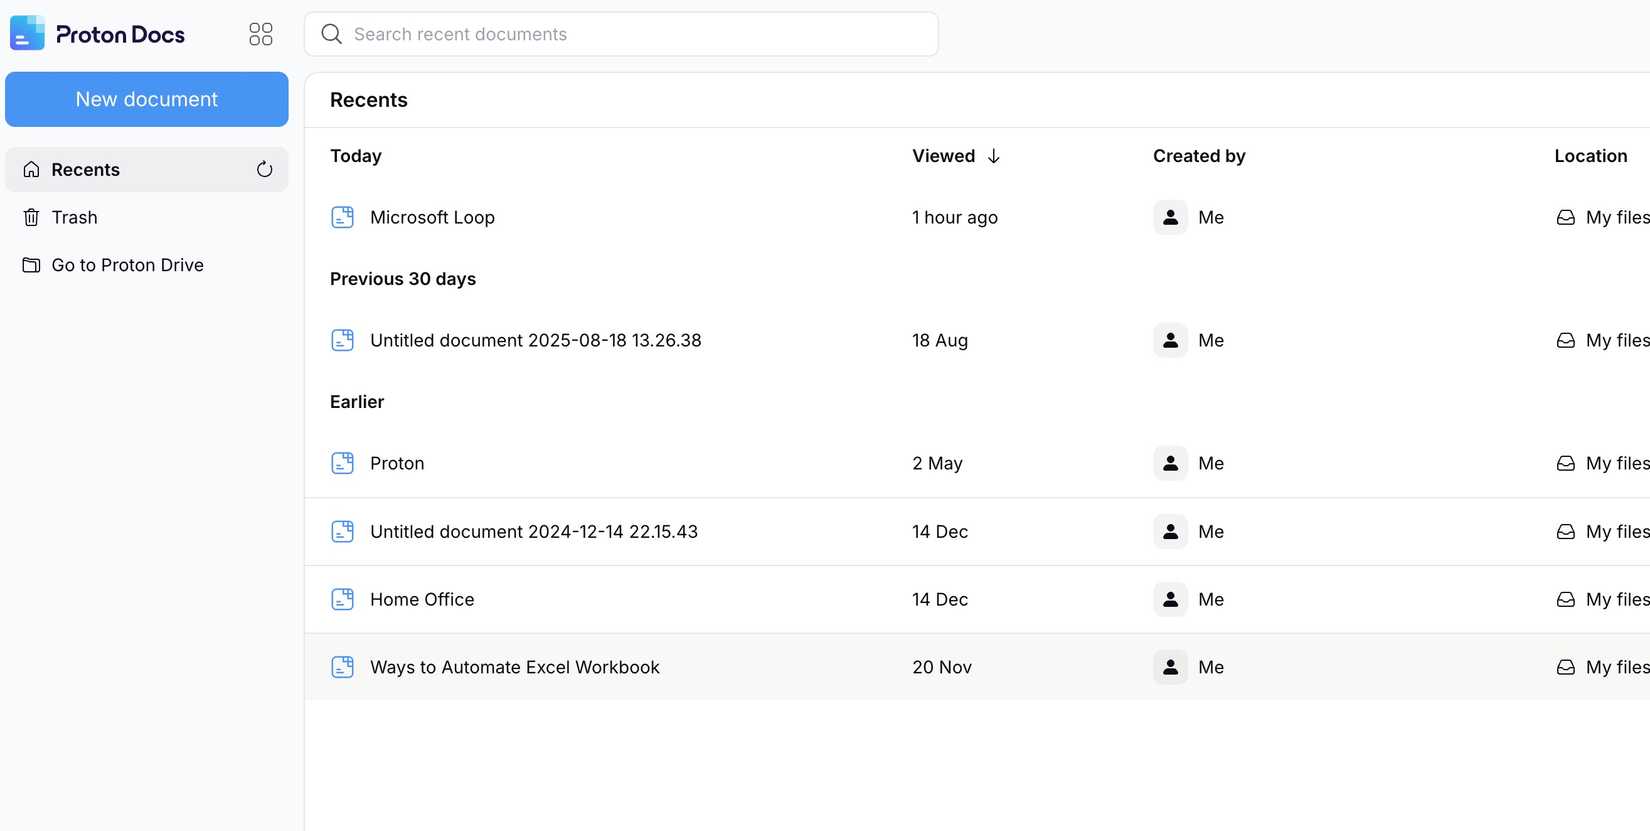Open the Proton apps grid switcher
1650x831 pixels.
pyautogui.click(x=260, y=34)
